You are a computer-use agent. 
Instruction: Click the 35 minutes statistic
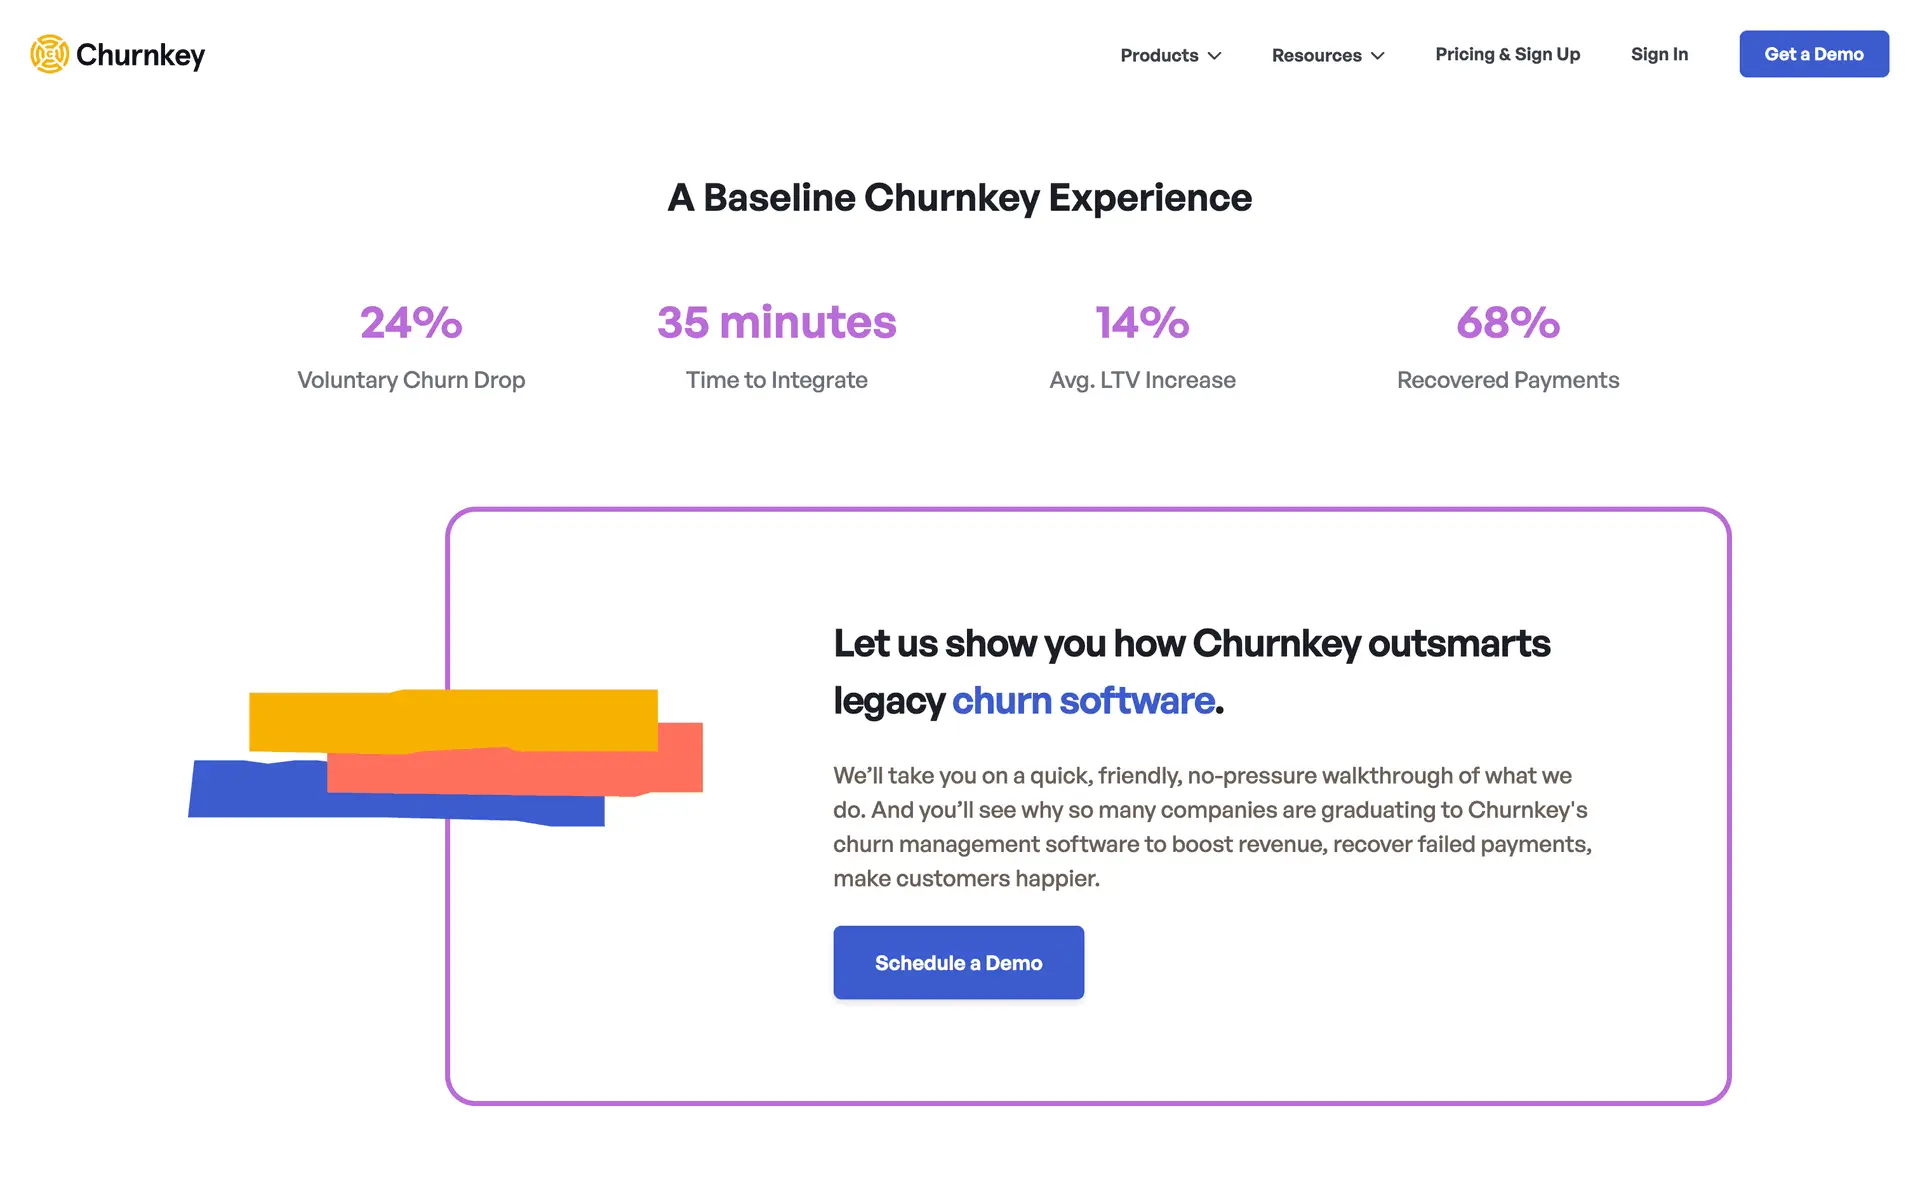pyautogui.click(x=776, y=322)
